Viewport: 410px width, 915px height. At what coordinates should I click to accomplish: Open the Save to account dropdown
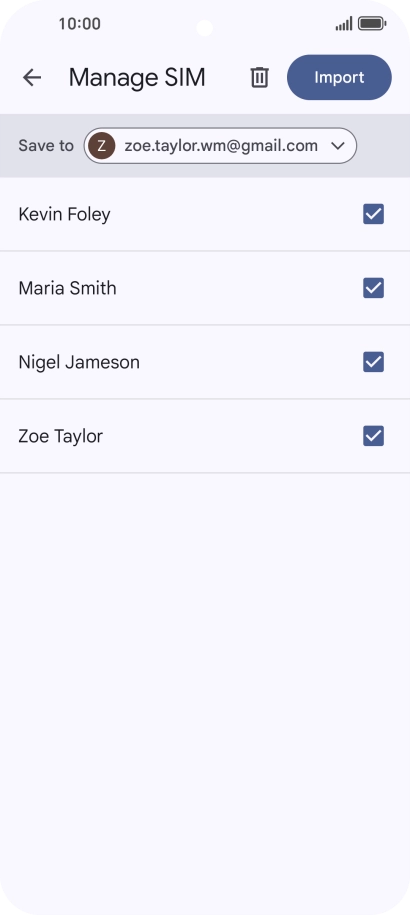point(220,146)
